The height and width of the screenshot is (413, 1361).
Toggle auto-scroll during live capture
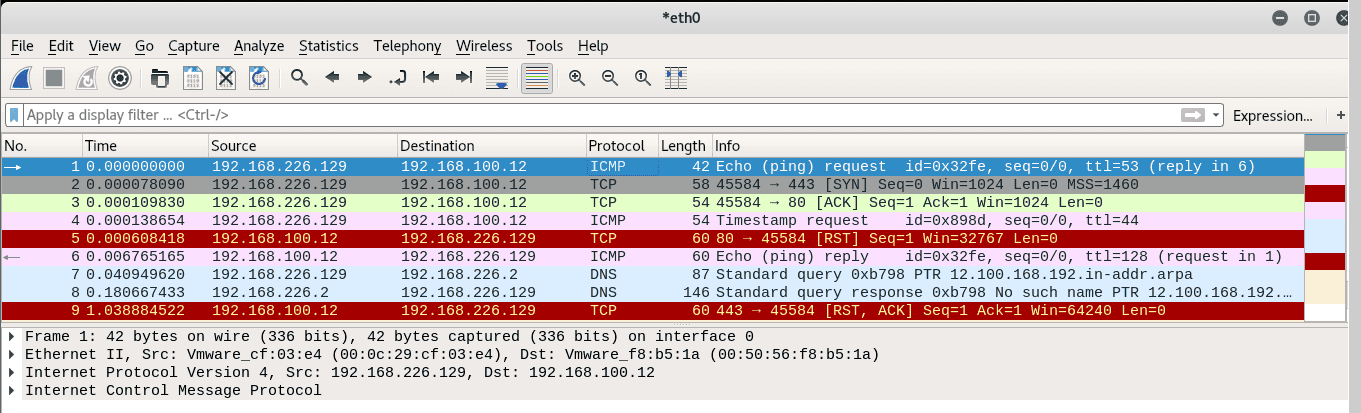point(497,78)
